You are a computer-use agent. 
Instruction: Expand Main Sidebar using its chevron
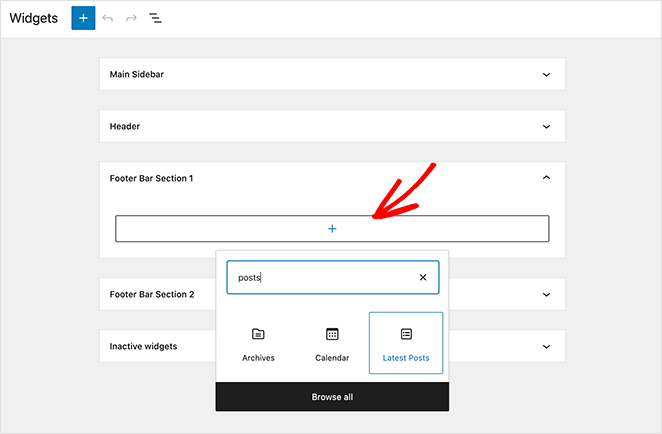tap(546, 74)
